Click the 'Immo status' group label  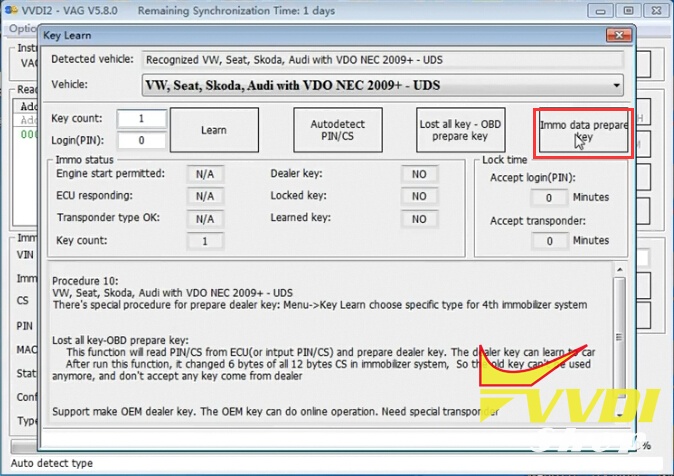(x=85, y=160)
